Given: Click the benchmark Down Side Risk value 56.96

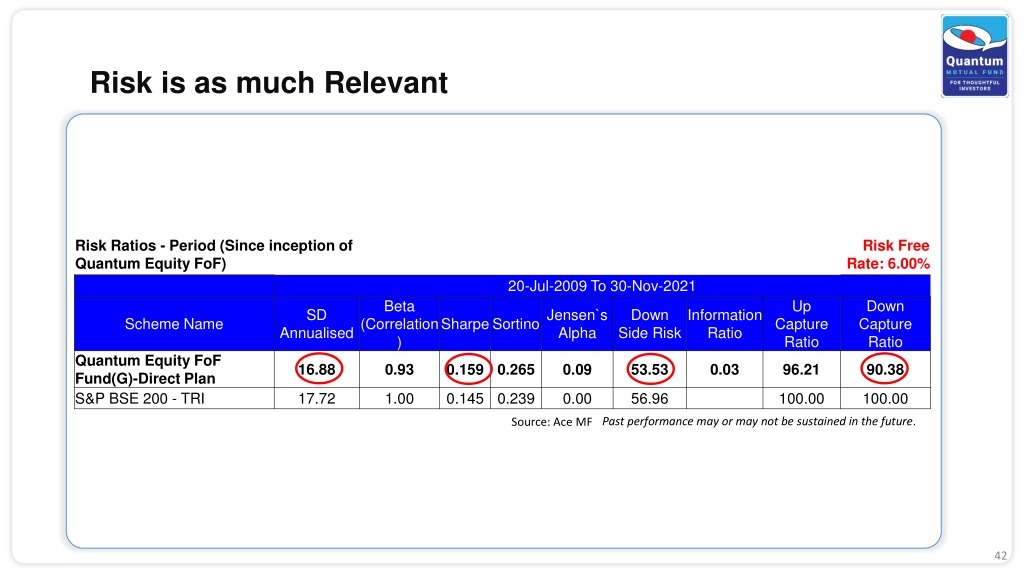Looking at the screenshot, I should coord(650,398).
